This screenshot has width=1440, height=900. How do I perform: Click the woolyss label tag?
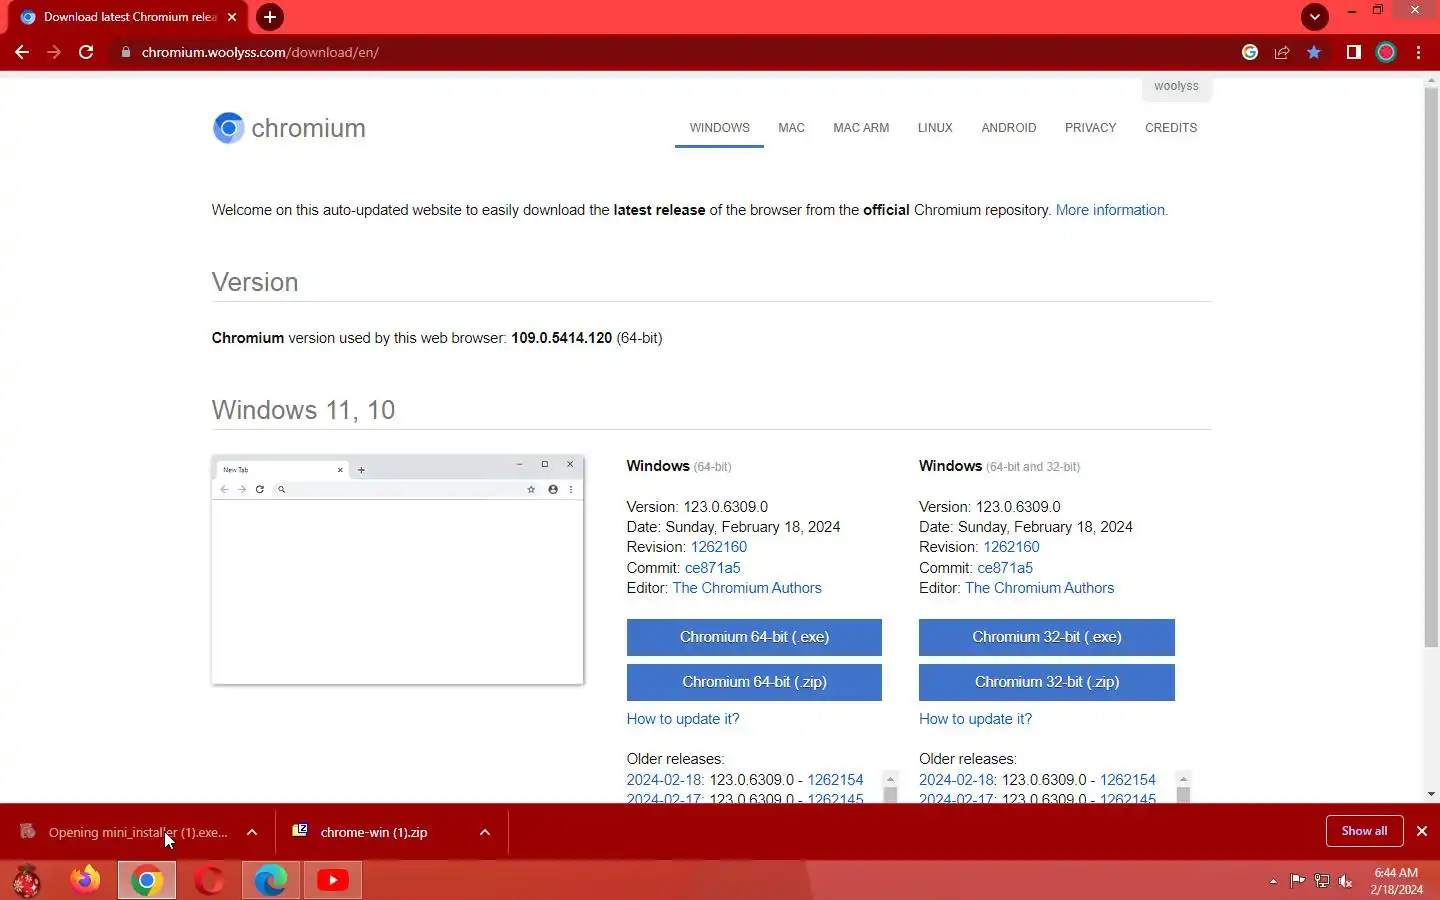click(1176, 87)
